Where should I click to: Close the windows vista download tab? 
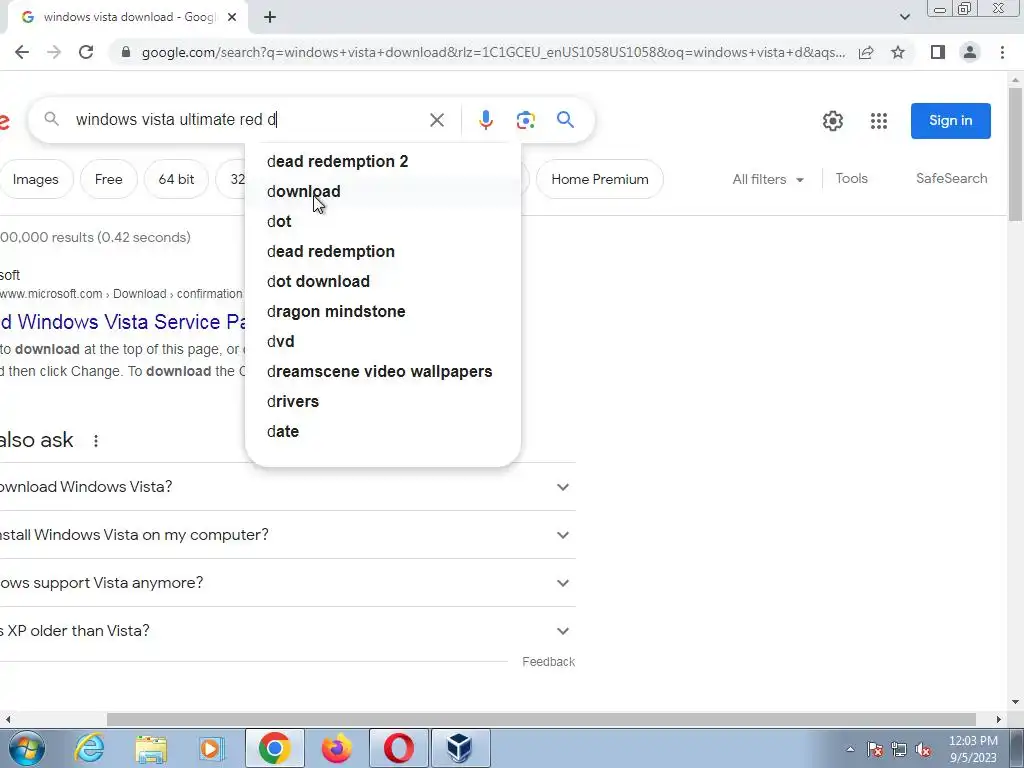pyautogui.click(x=232, y=18)
